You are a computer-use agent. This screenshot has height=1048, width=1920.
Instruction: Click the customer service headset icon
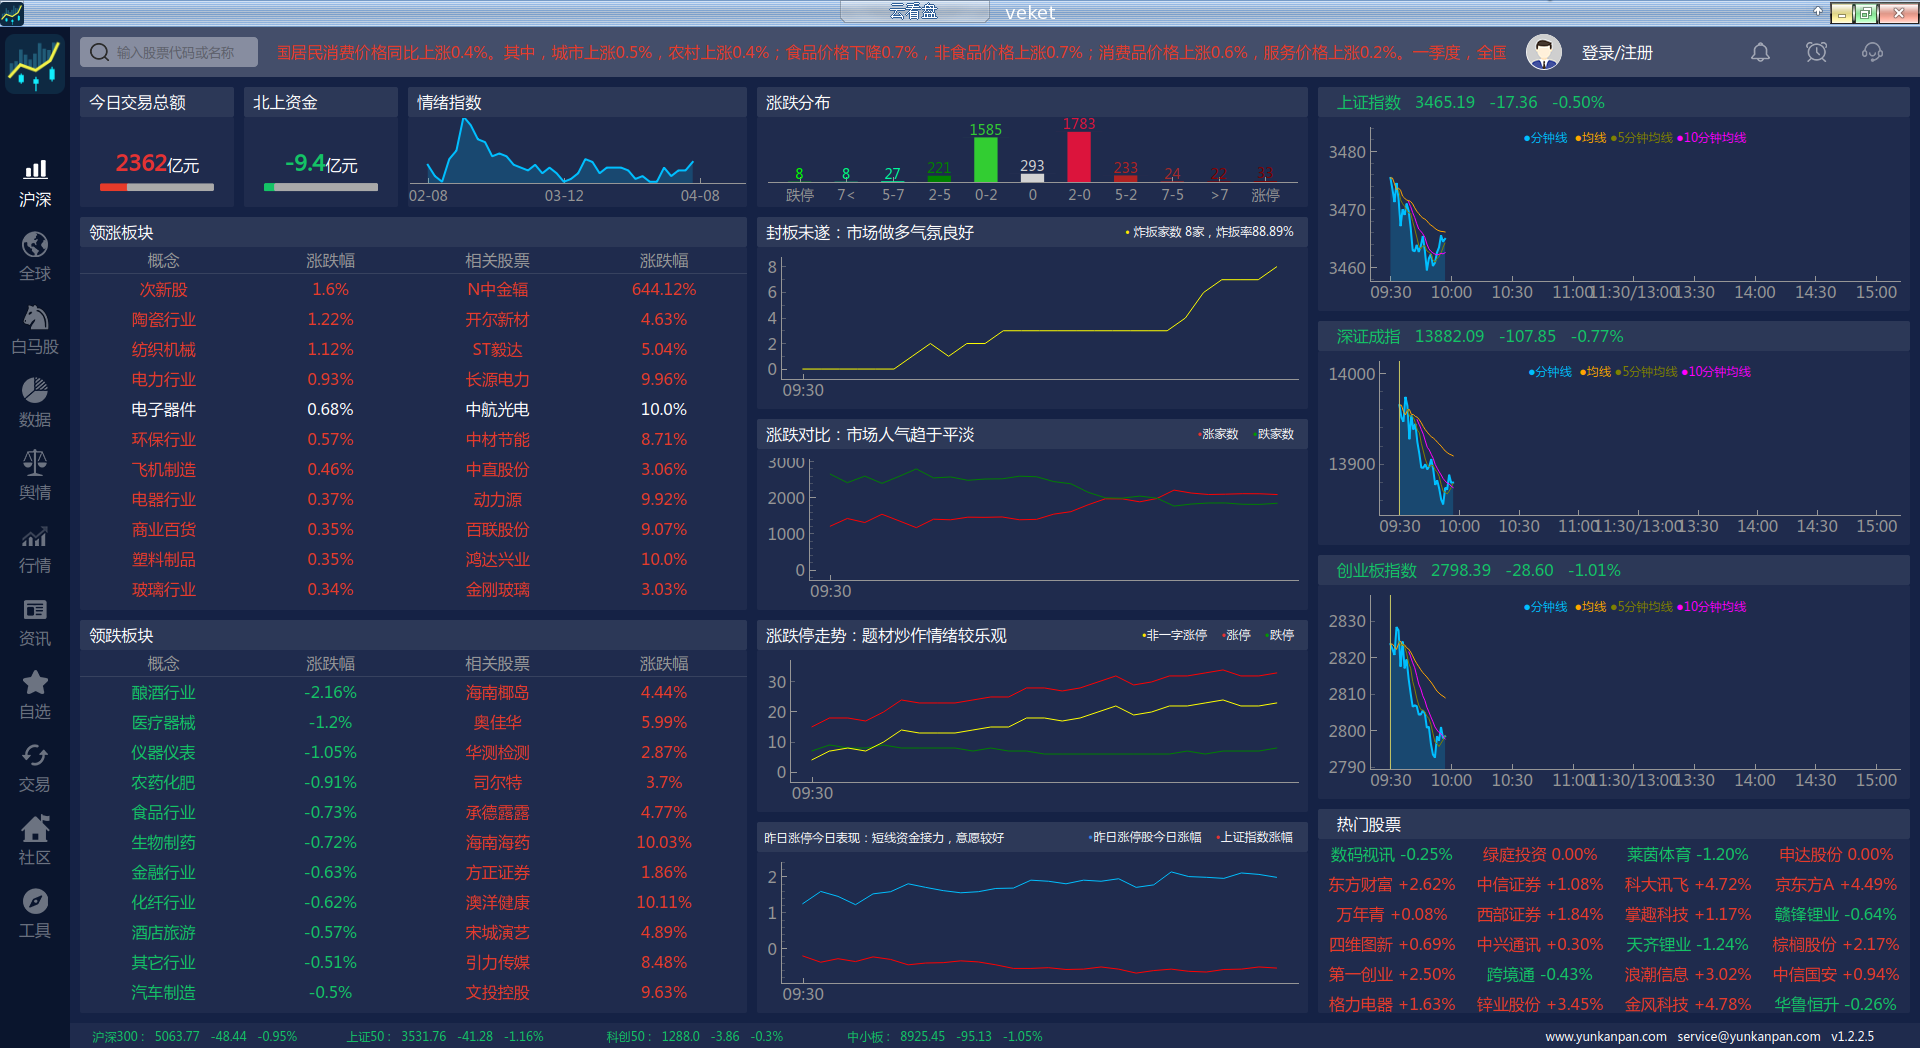click(1872, 52)
